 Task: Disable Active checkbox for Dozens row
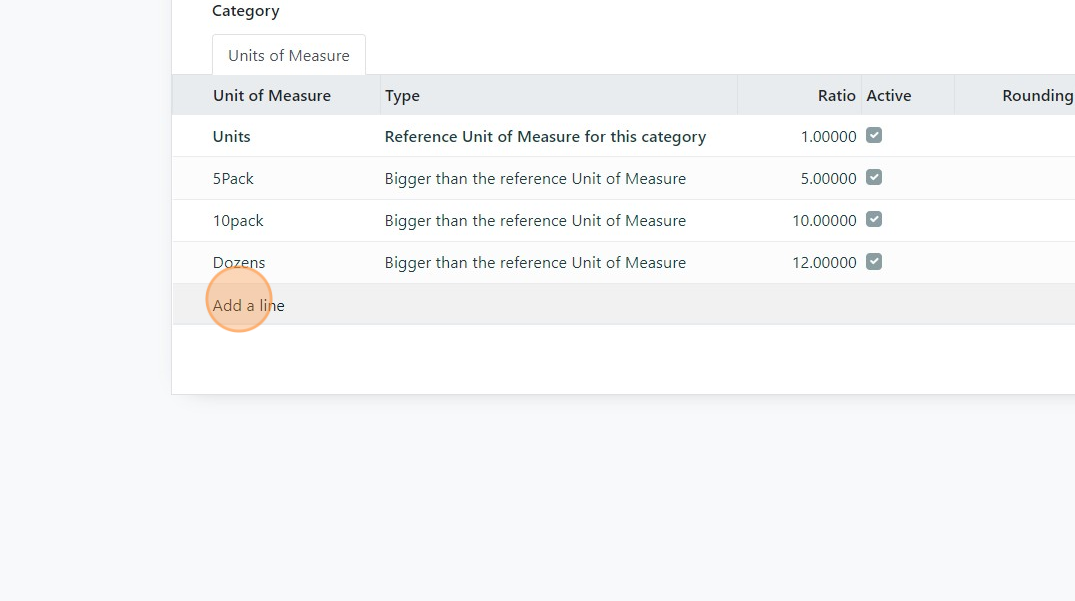[874, 261]
